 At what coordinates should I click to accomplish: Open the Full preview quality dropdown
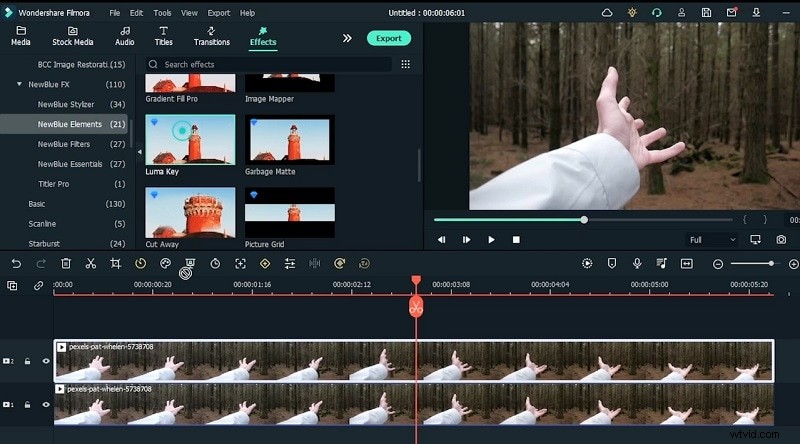(711, 240)
